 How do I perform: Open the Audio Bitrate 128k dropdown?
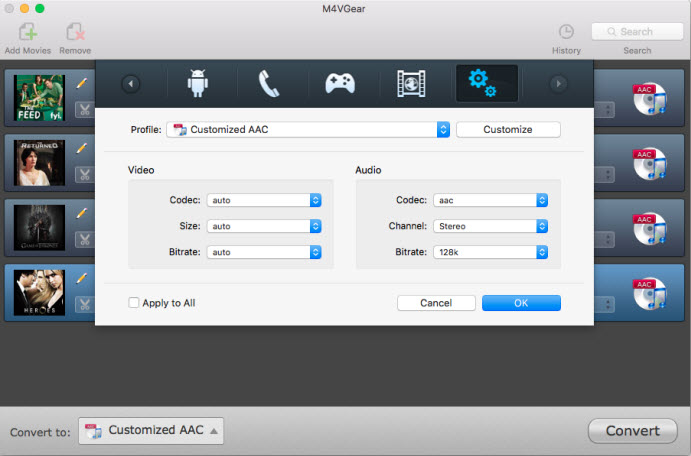[490, 252]
